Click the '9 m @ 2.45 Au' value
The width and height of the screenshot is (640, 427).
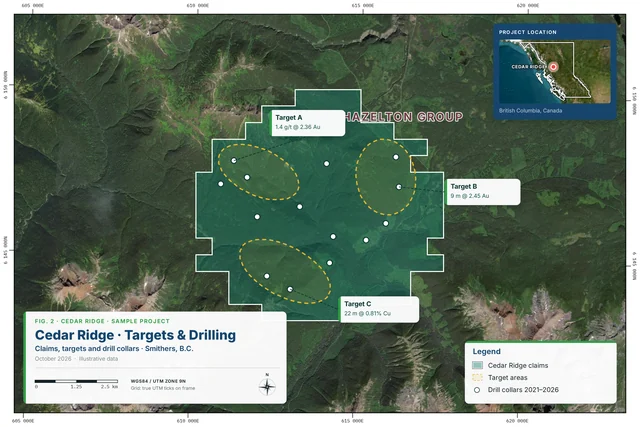click(x=470, y=196)
